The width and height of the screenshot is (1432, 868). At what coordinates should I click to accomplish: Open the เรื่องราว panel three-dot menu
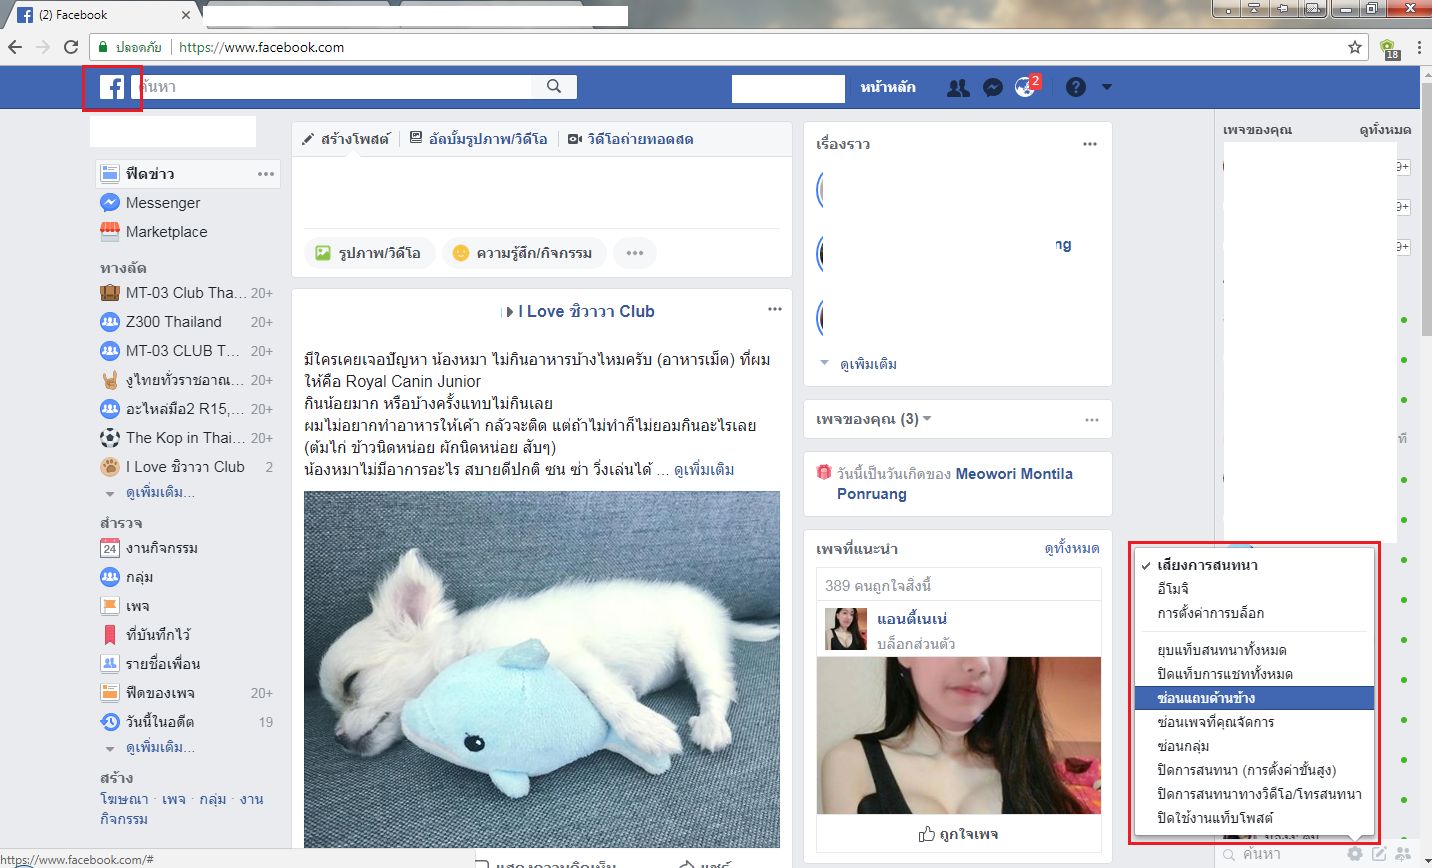tap(1090, 144)
